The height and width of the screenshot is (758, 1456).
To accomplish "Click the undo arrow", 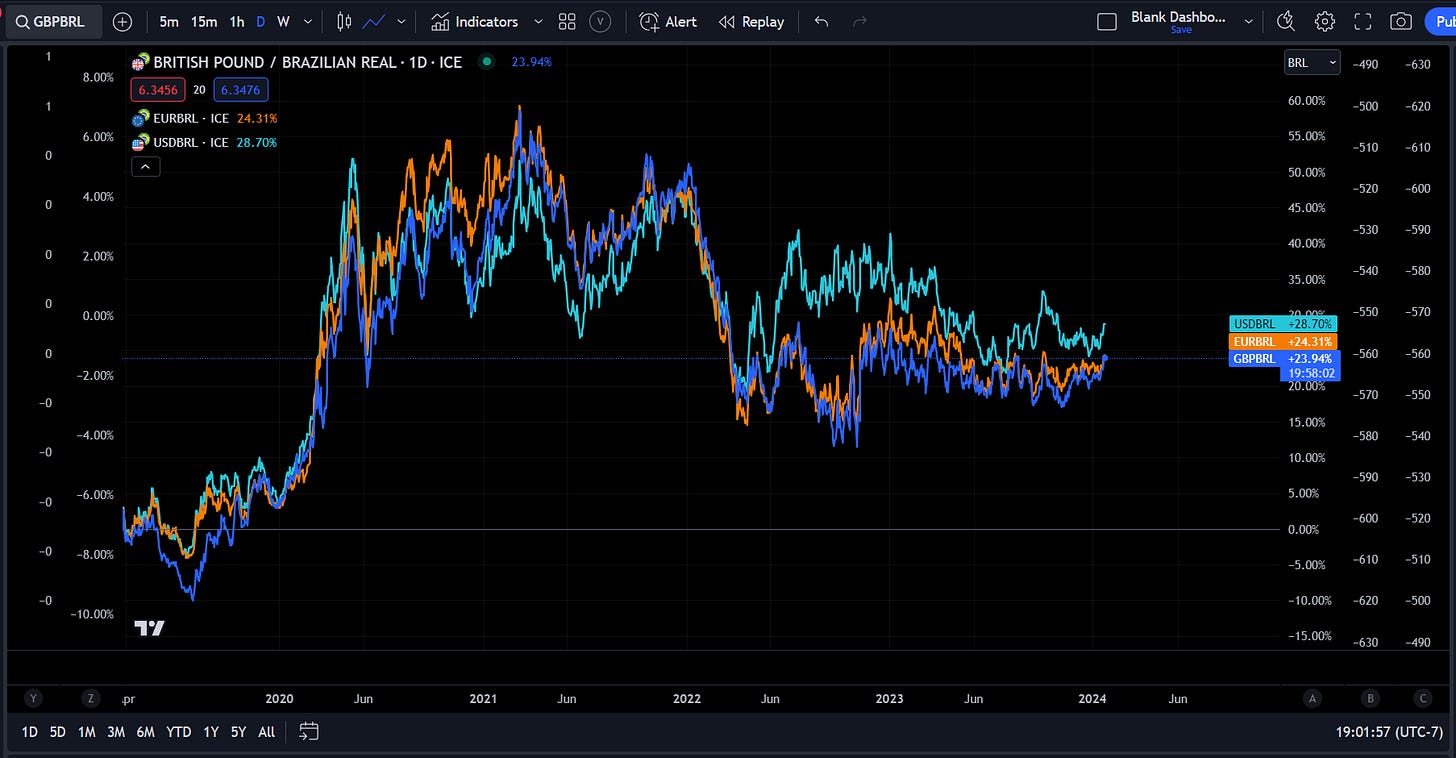I will [821, 21].
